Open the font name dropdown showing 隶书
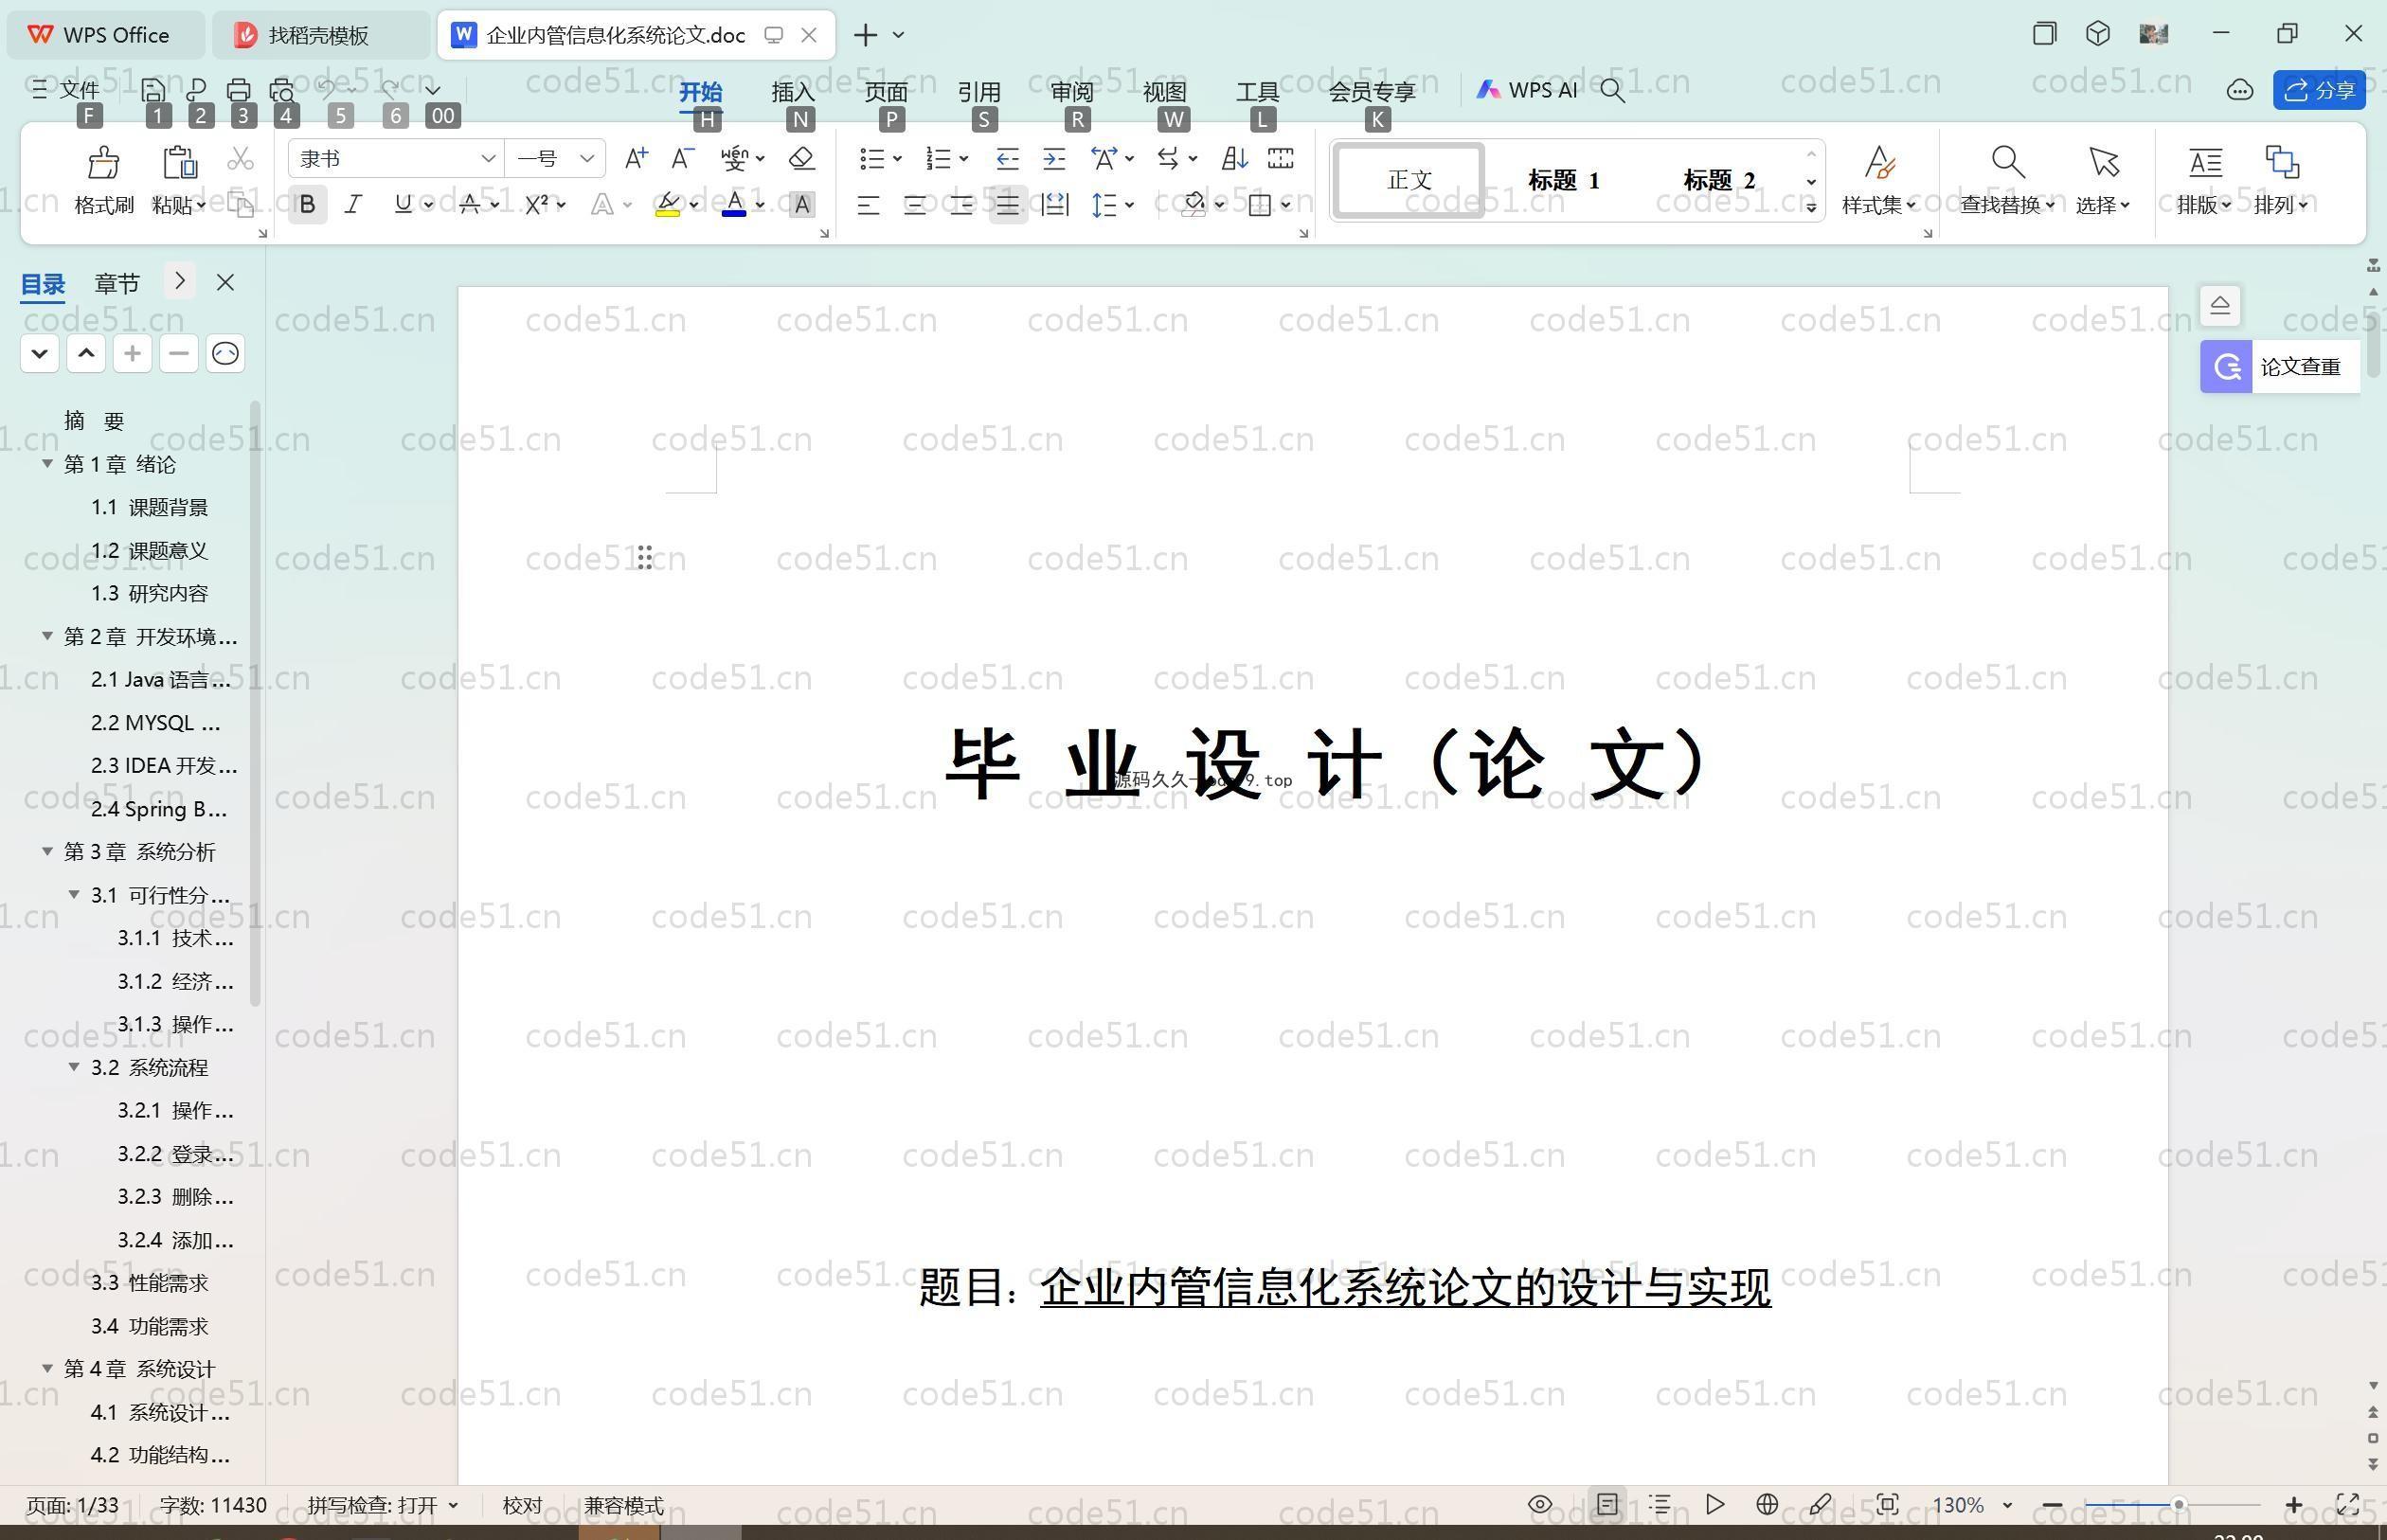The image size is (2387, 1540). [488, 159]
